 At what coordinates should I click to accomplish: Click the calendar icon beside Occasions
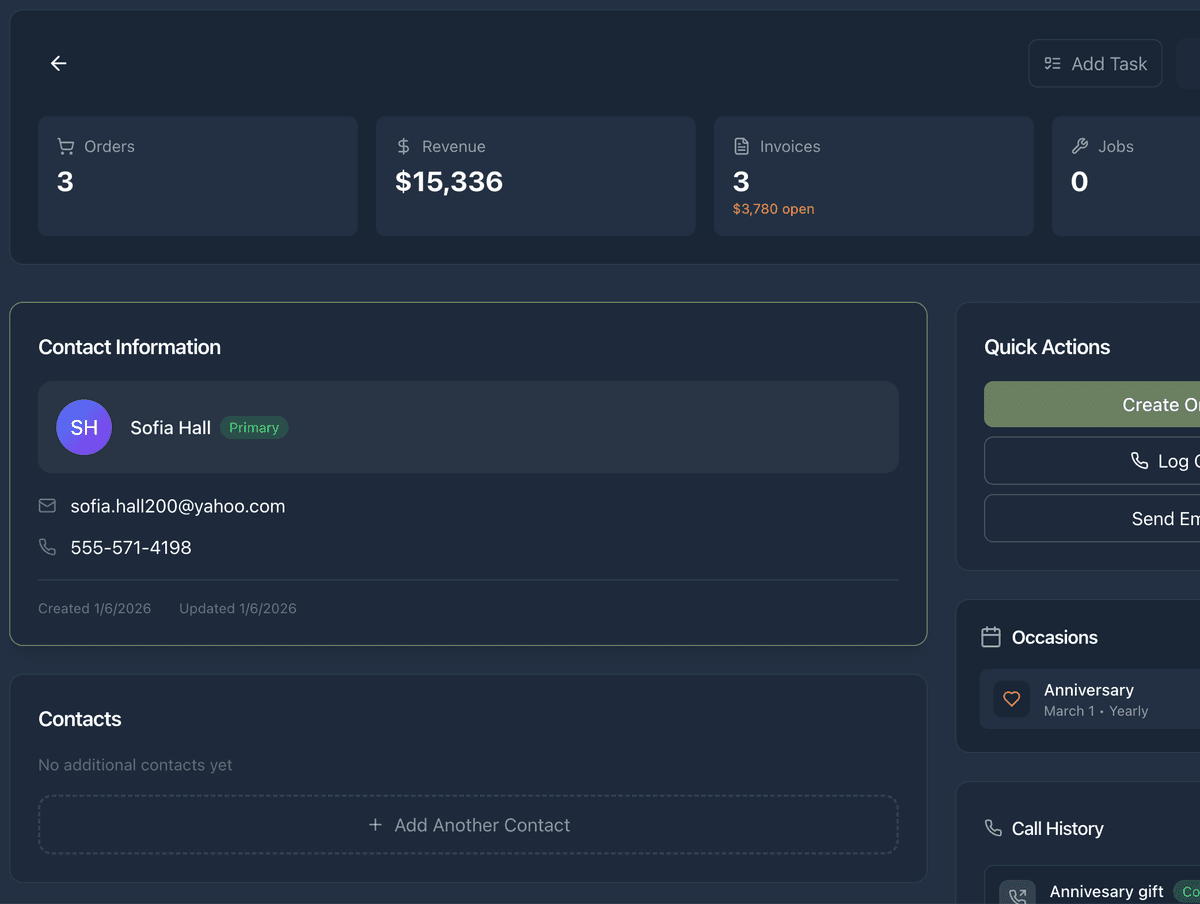point(991,637)
